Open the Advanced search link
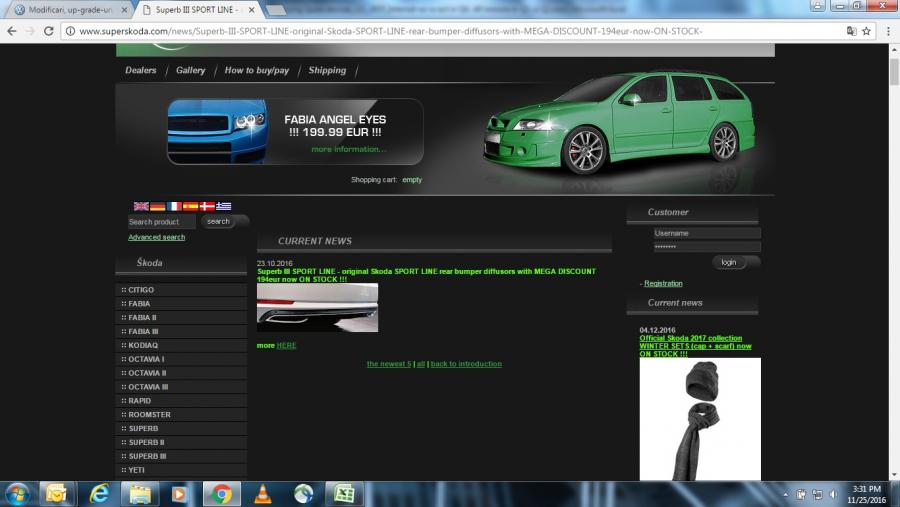900x507 pixels. pos(157,237)
